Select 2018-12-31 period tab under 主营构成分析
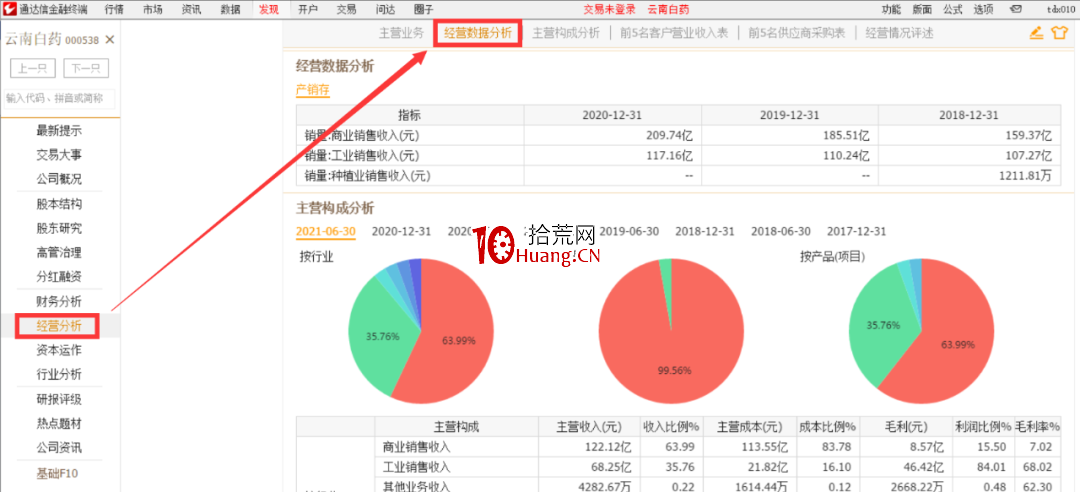The width and height of the screenshot is (1080, 492). (705, 232)
